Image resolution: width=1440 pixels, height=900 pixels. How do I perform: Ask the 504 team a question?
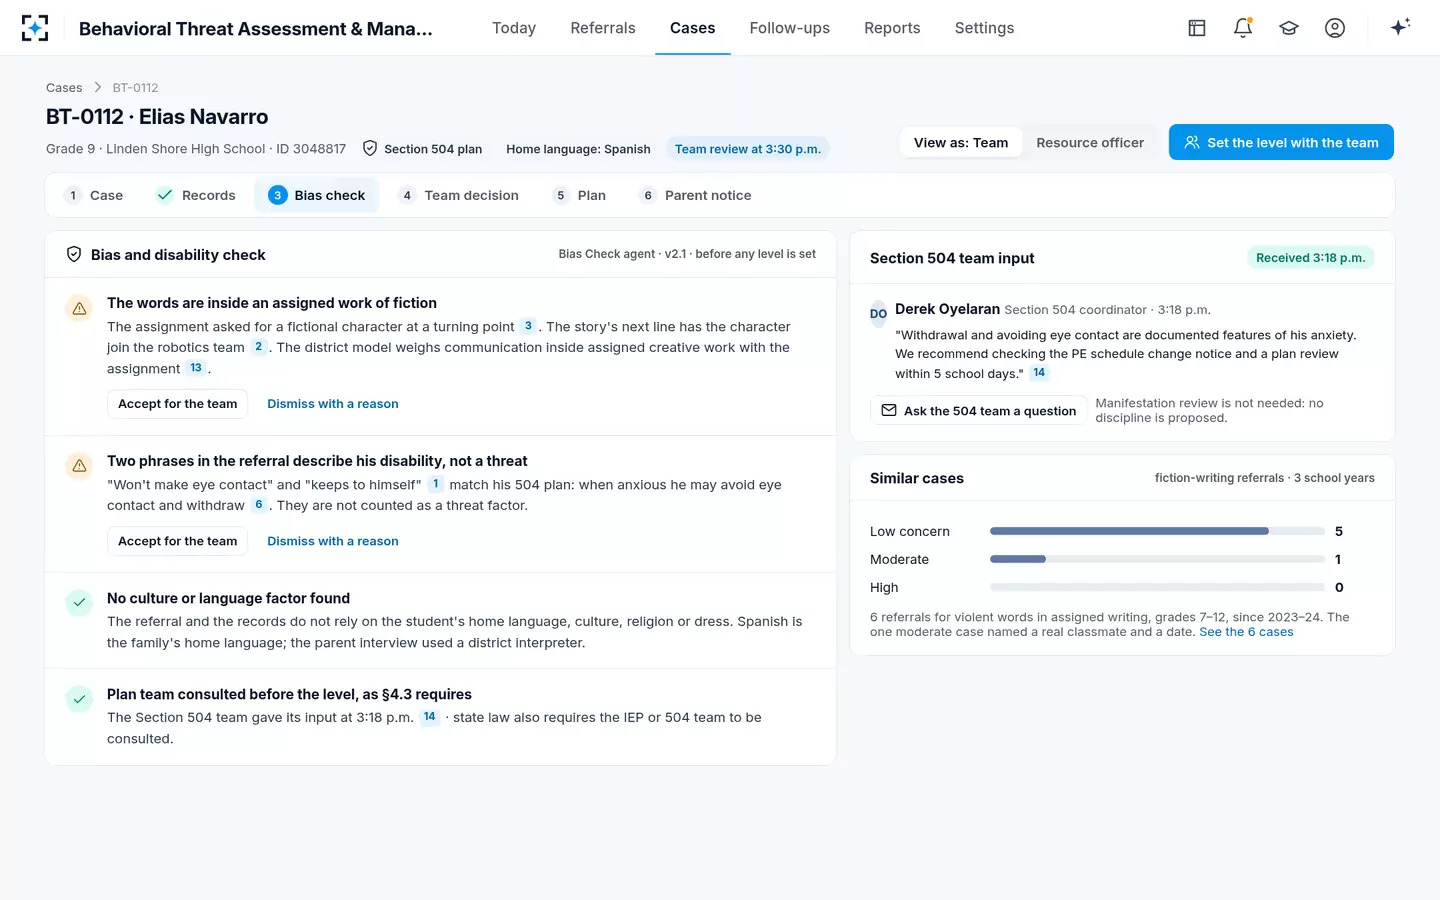[x=978, y=411]
